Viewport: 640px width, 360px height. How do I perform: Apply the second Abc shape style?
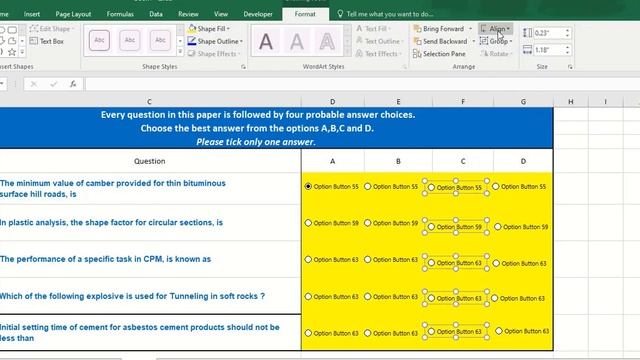coord(130,40)
